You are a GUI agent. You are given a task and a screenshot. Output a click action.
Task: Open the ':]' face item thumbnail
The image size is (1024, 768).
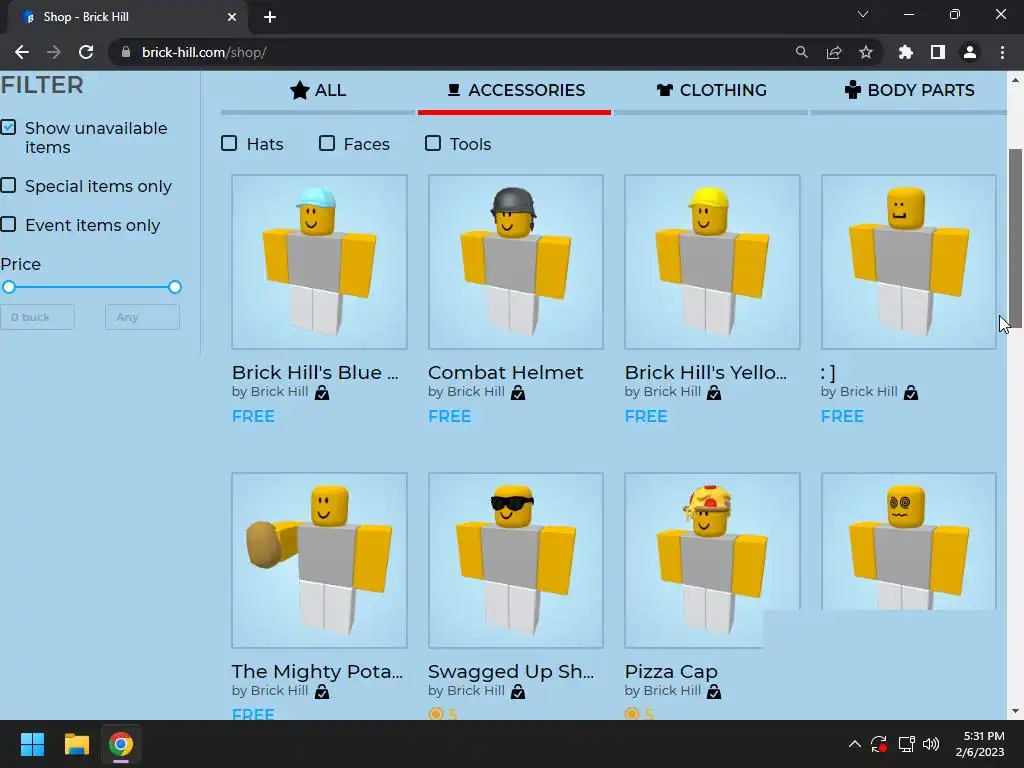pos(908,262)
